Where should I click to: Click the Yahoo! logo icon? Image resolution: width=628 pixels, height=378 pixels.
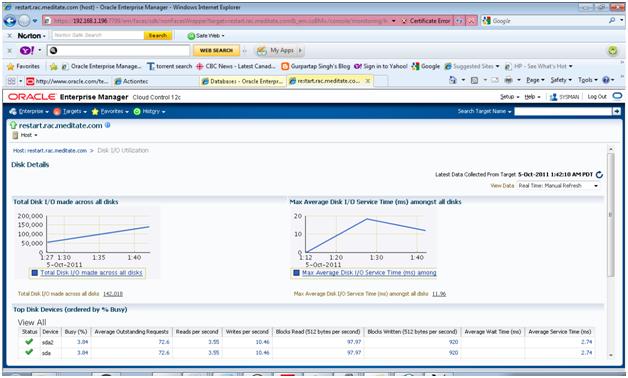click(27, 50)
